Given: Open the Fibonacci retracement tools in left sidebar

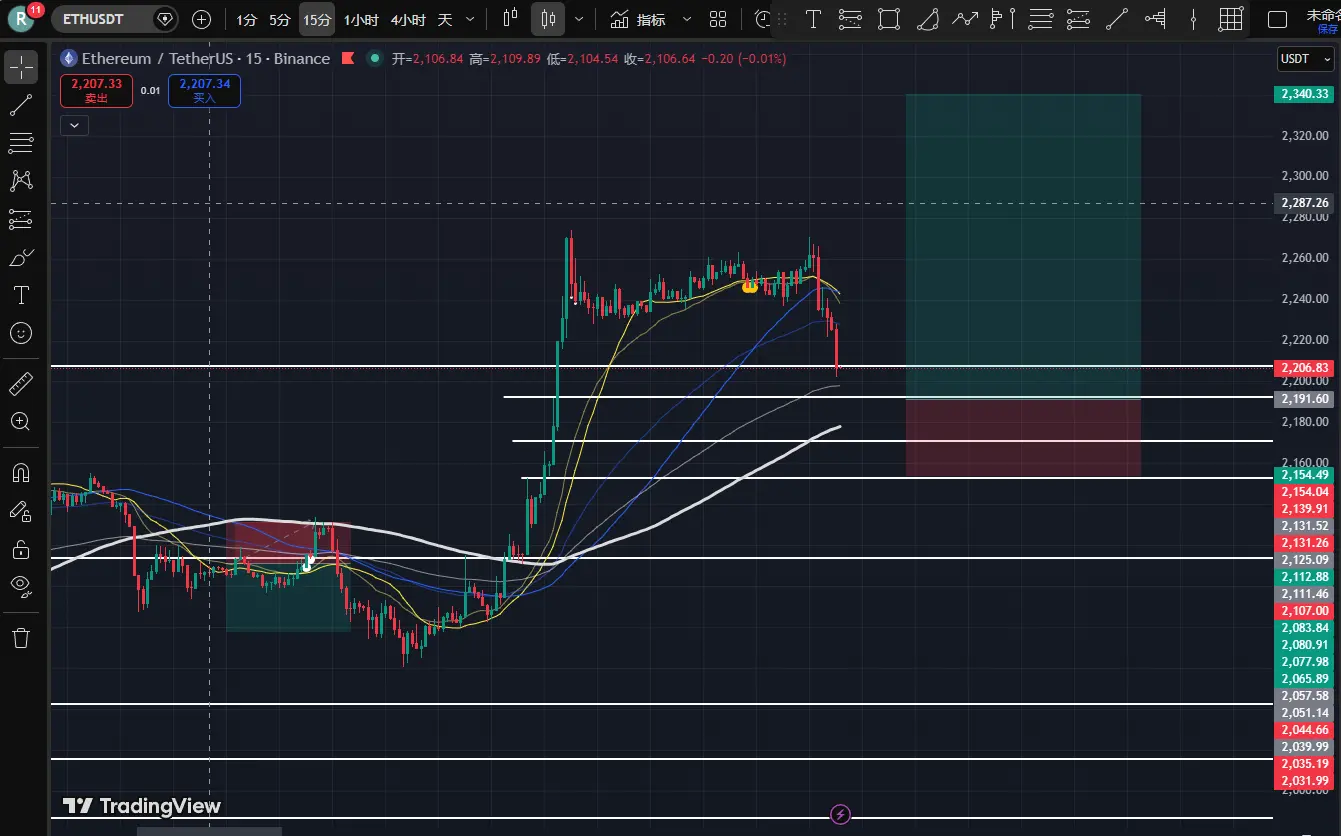Looking at the screenshot, I should [21, 143].
